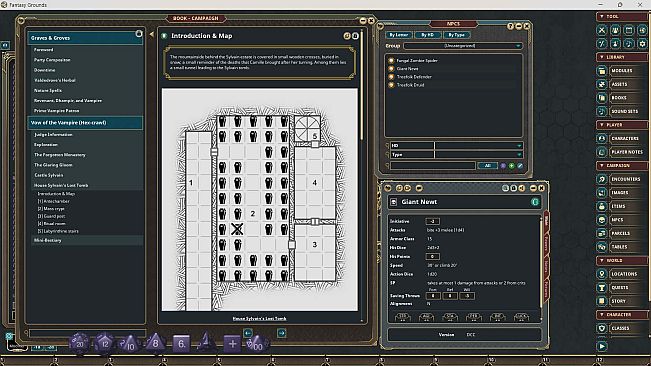651x366 pixels.
Task: Click the All filter button in NPCs
Action: click(488, 166)
